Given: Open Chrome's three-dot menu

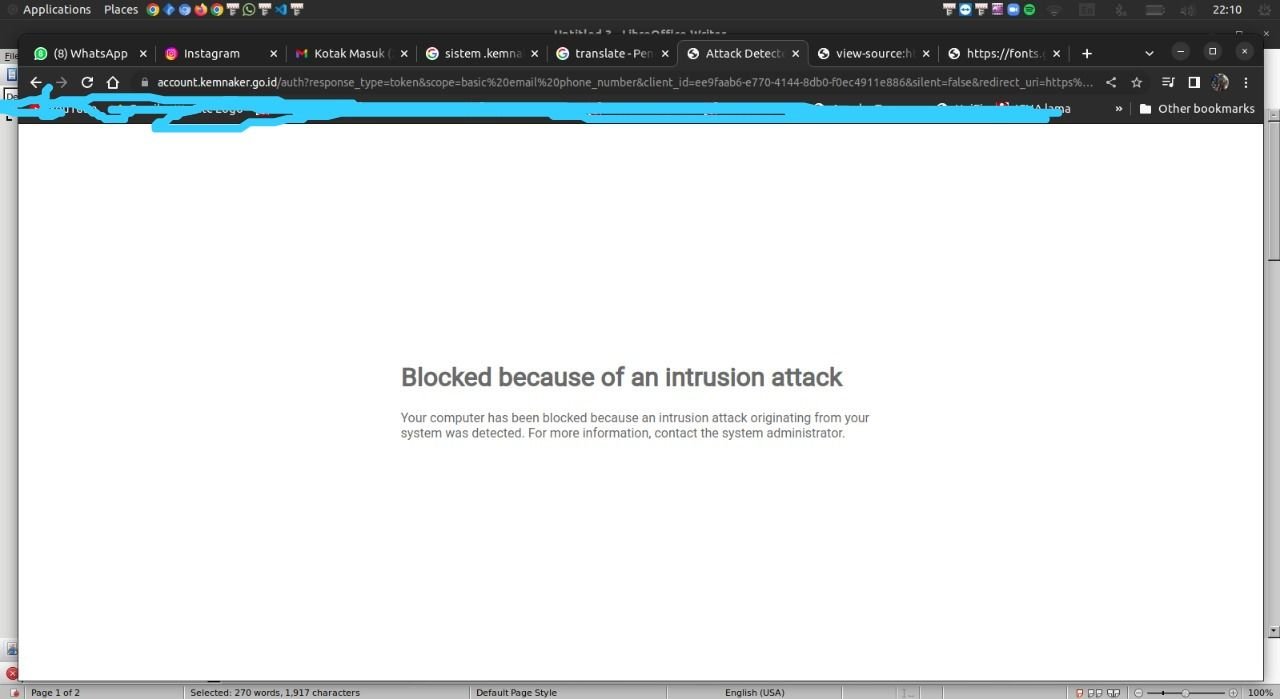Looking at the screenshot, I should [x=1245, y=82].
